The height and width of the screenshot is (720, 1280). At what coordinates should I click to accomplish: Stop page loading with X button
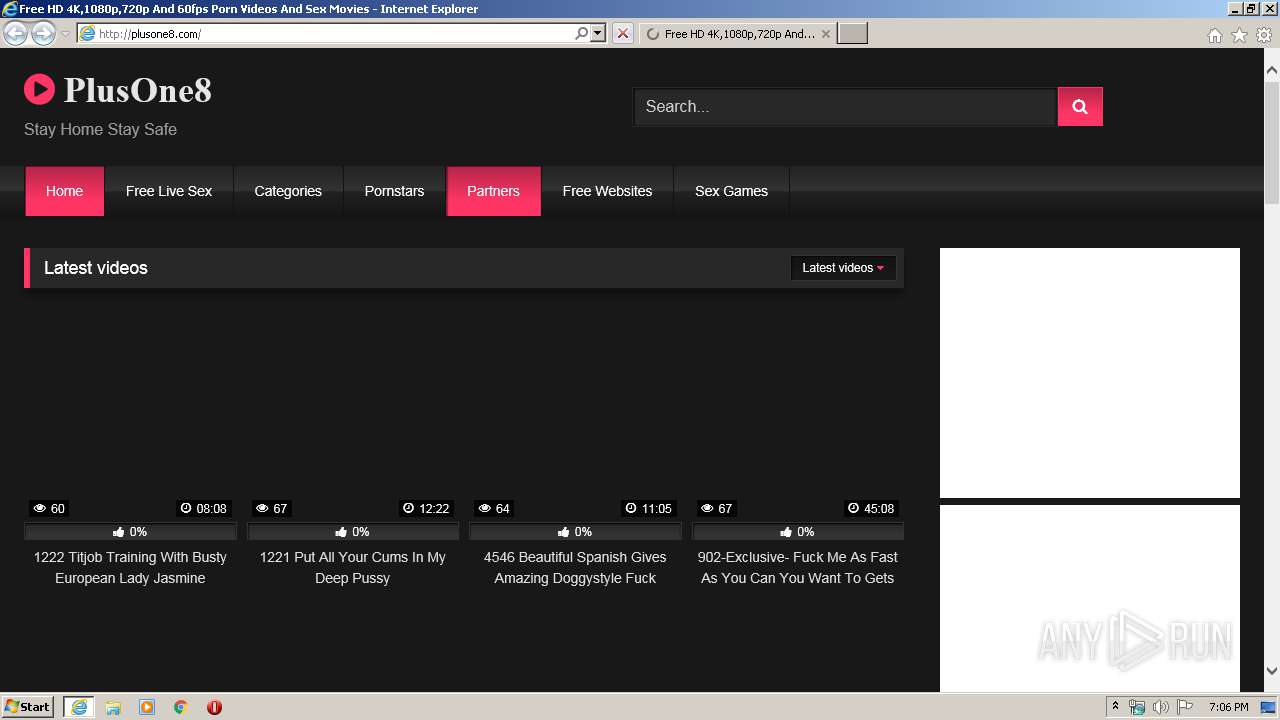(x=622, y=33)
